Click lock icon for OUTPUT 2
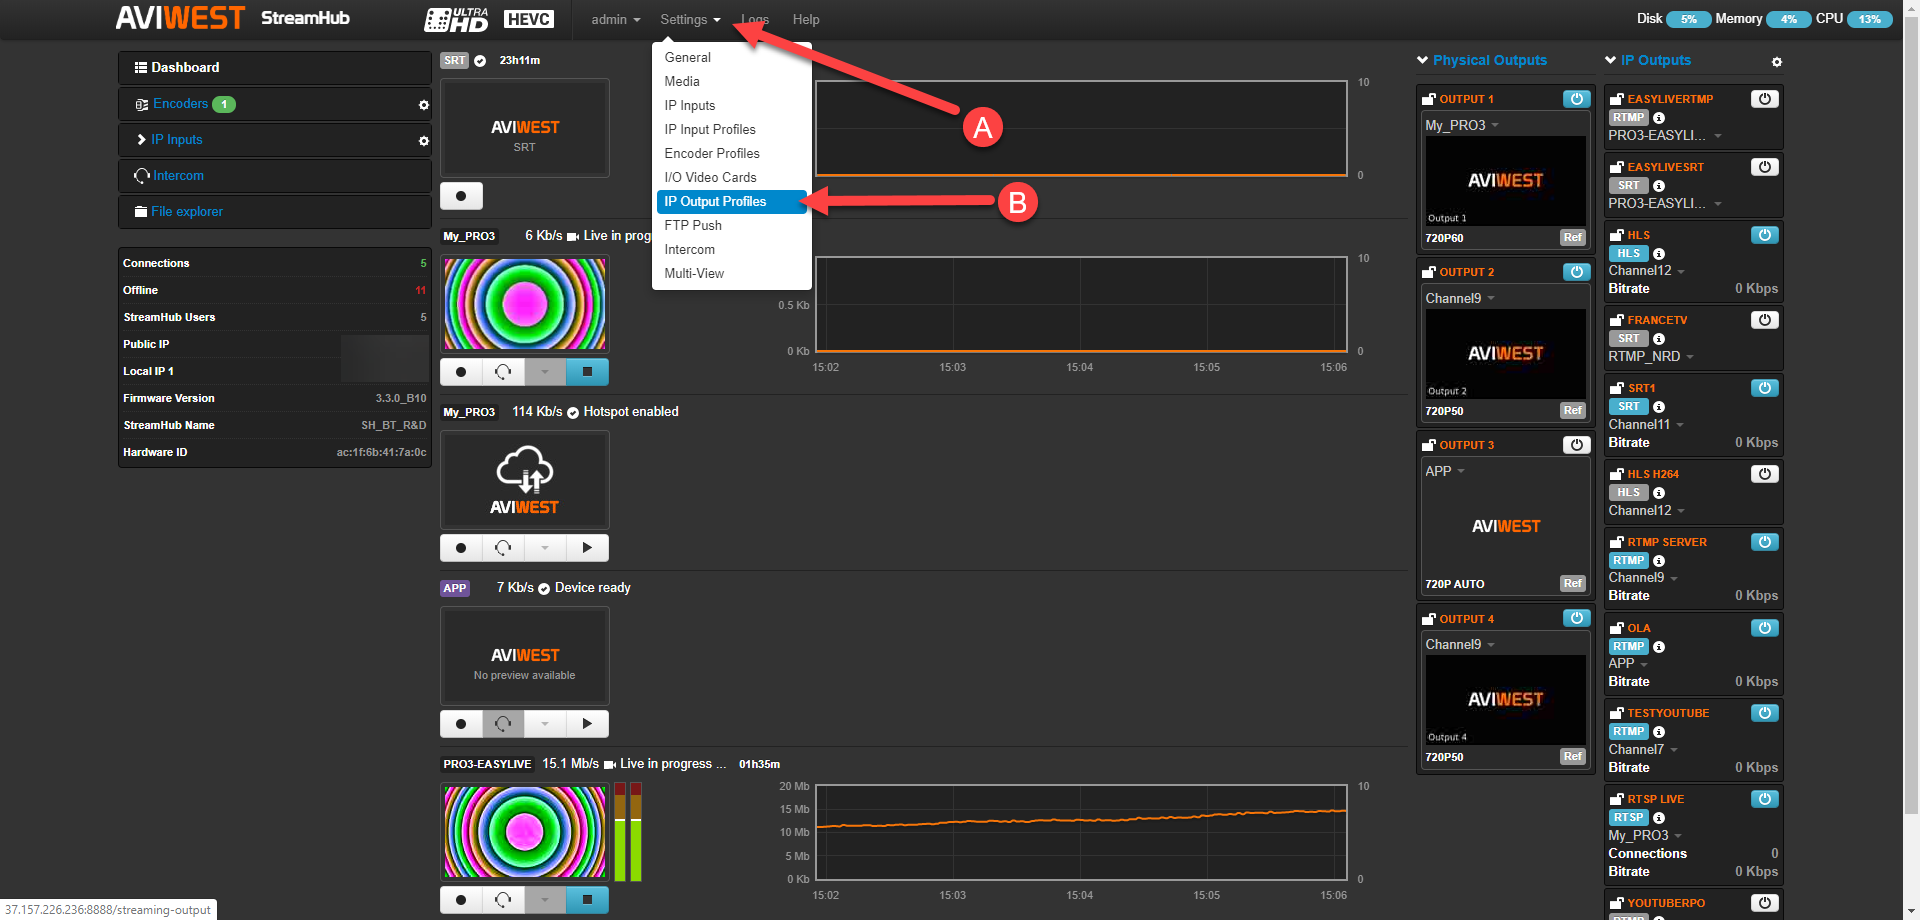This screenshot has height=920, width=1920. point(1429,272)
